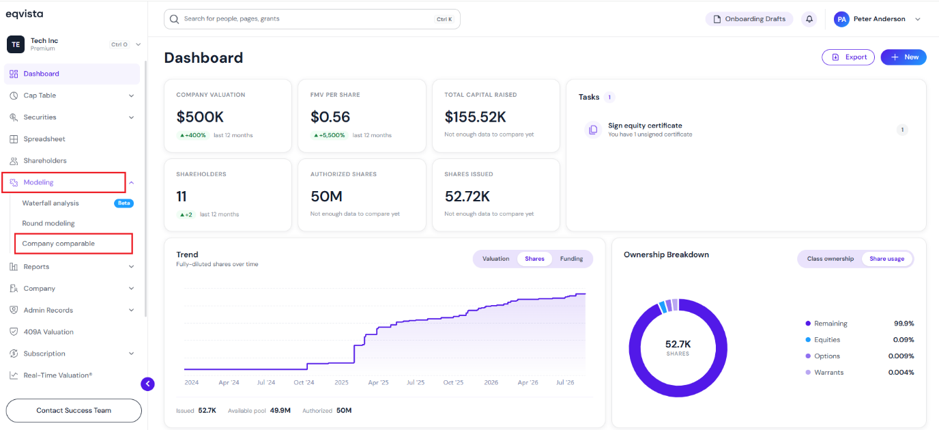The width and height of the screenshot is (939, 430).
Task: Click the Admin Records shield icon
Action: click(14, 310)
